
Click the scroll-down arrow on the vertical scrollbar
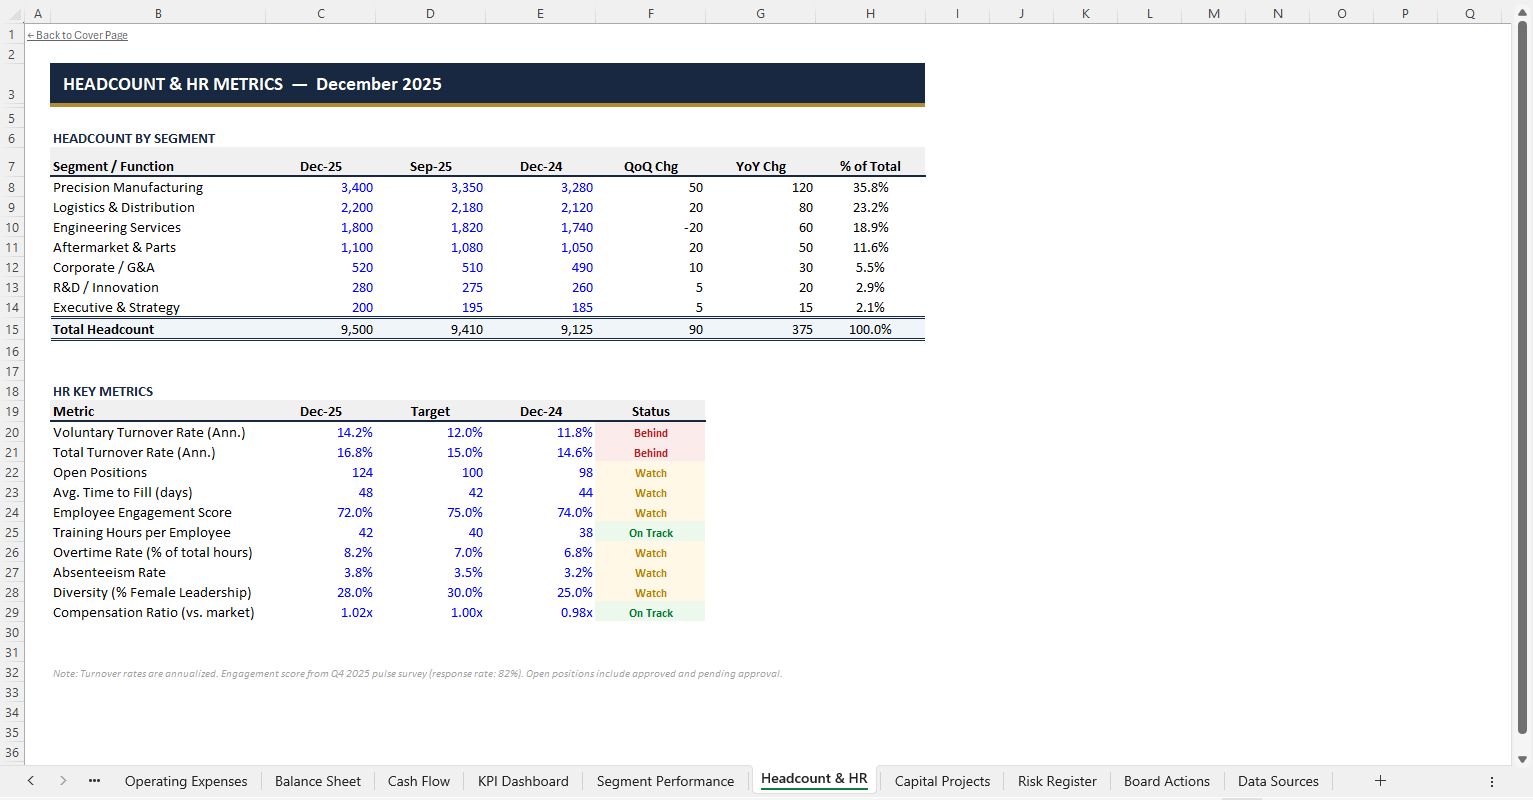1524,757
